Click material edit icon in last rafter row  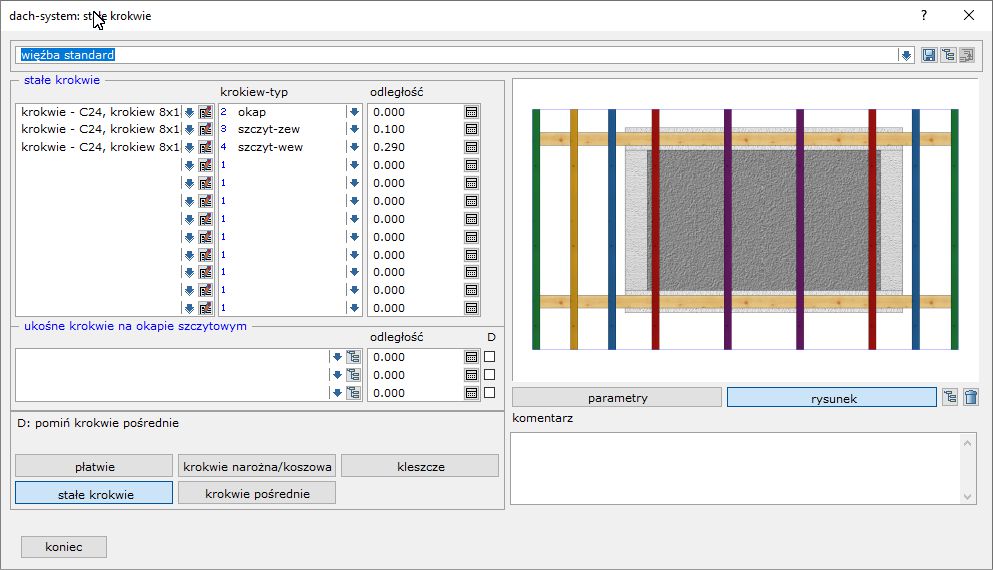pyautogui.click(x=205, y=308)
